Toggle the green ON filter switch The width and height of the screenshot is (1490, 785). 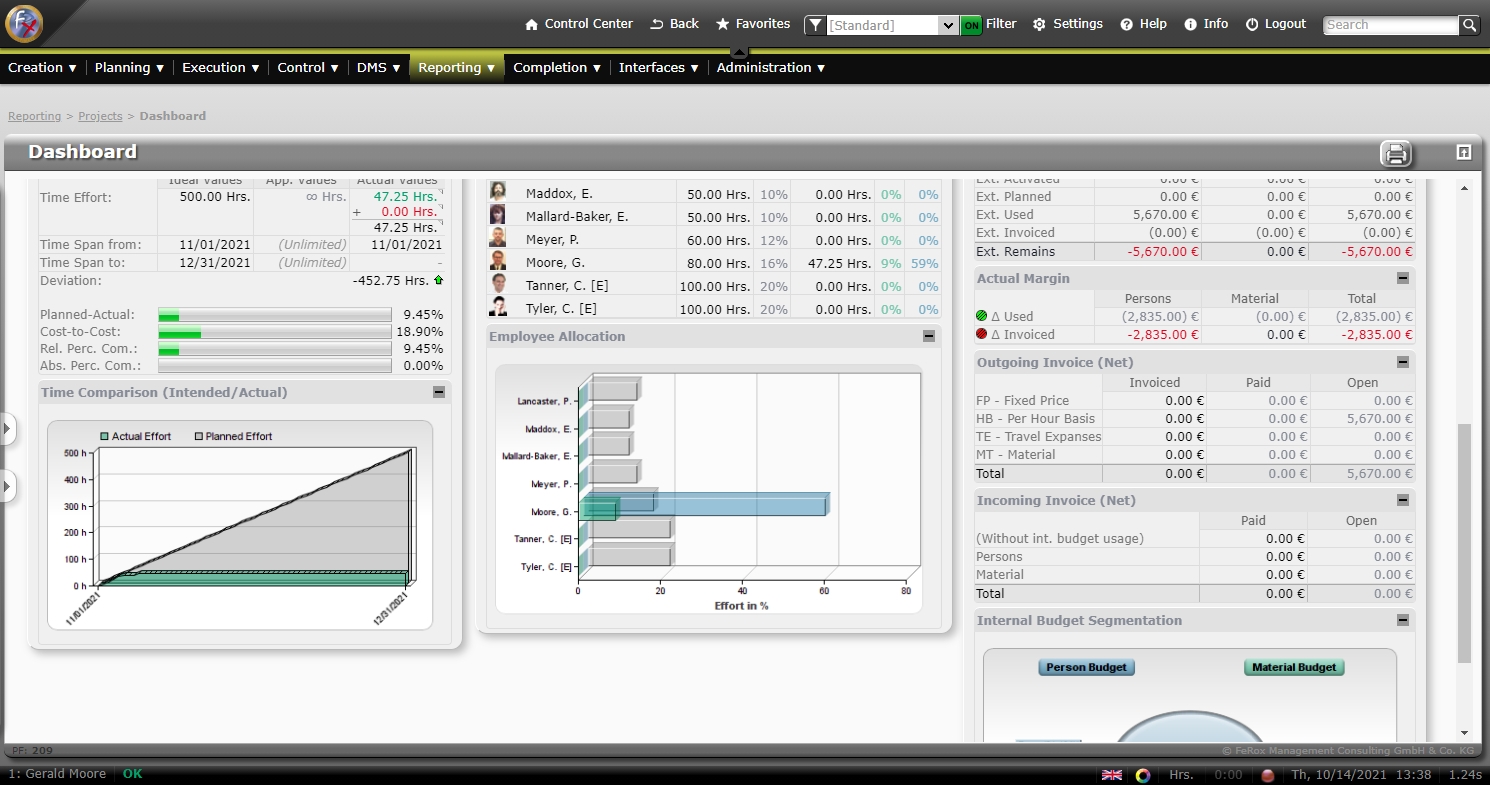[971, 25]
